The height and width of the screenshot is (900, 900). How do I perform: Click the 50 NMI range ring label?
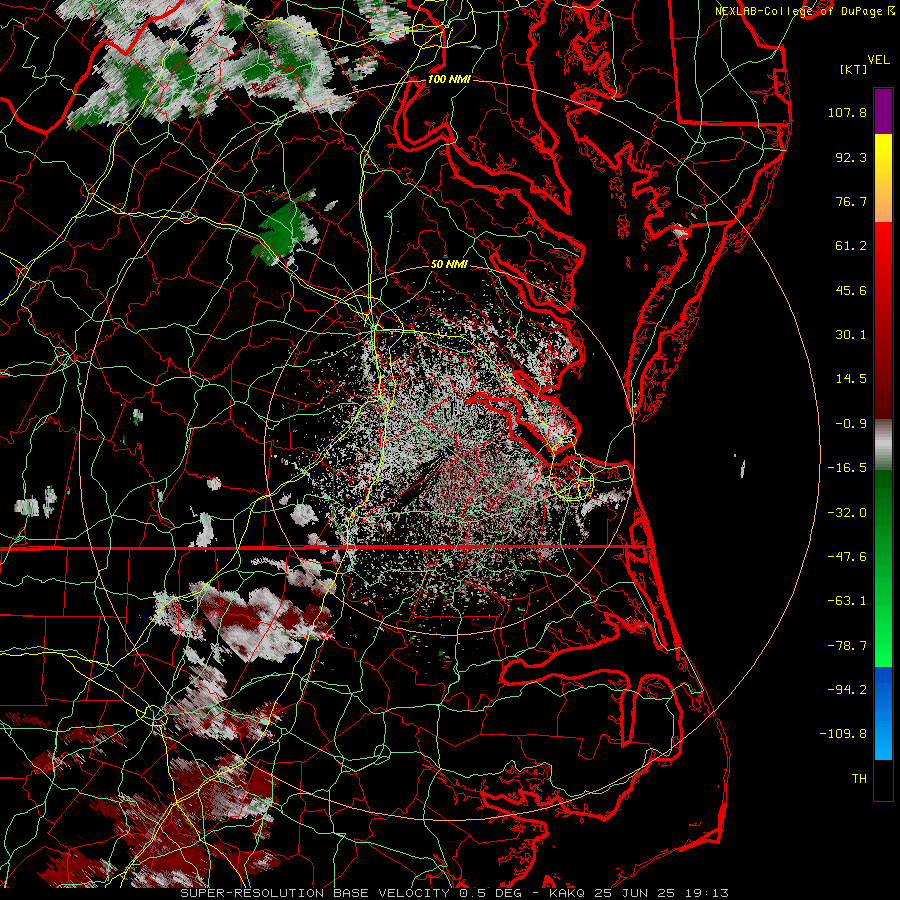coord(449,264)
